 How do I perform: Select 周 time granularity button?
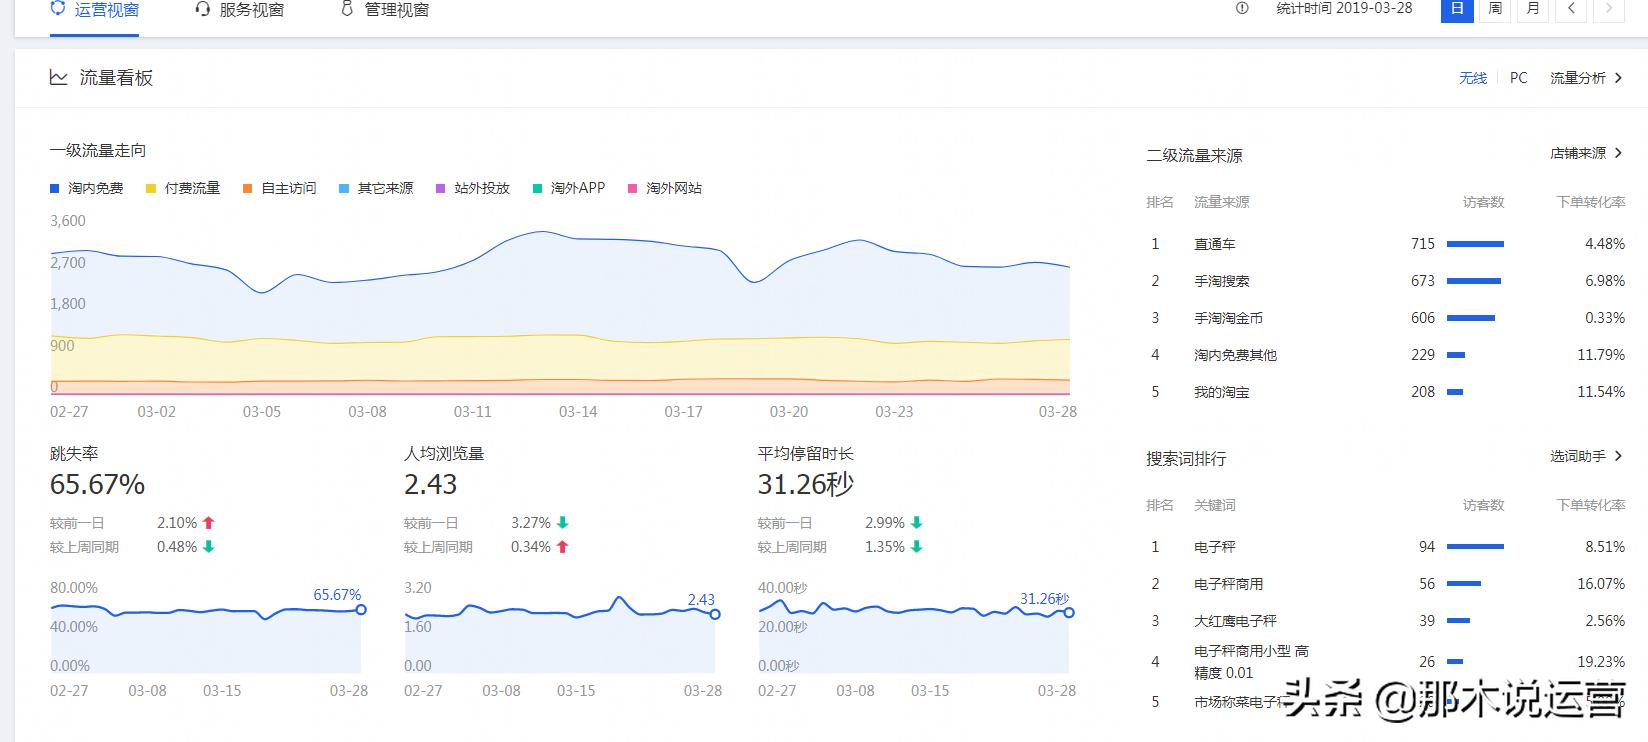coord(1495,8)
